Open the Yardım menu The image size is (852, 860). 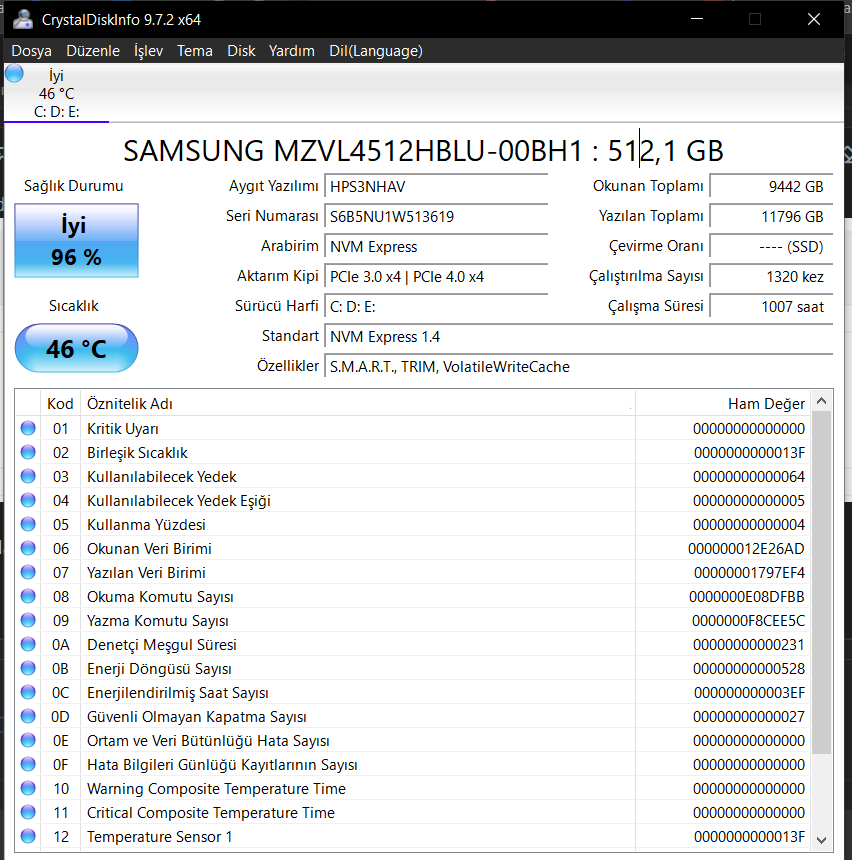point(291,51)
